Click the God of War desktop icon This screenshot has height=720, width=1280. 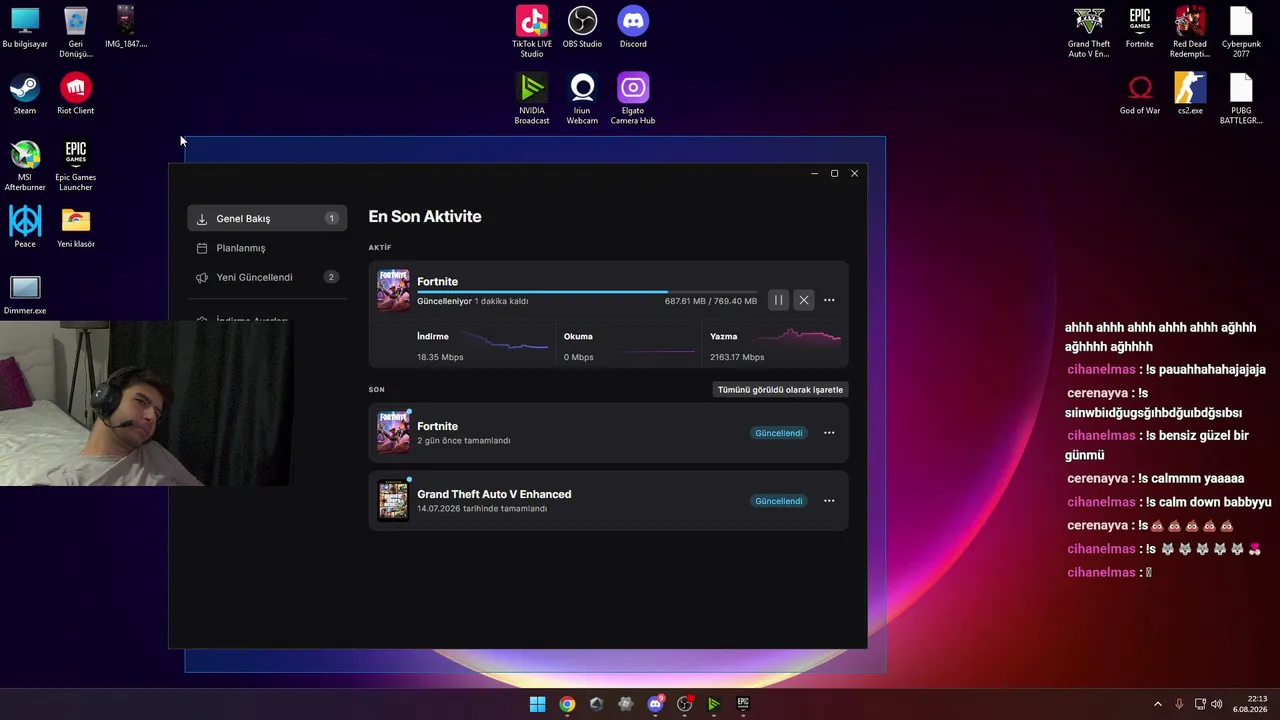tap(1140, 94)
